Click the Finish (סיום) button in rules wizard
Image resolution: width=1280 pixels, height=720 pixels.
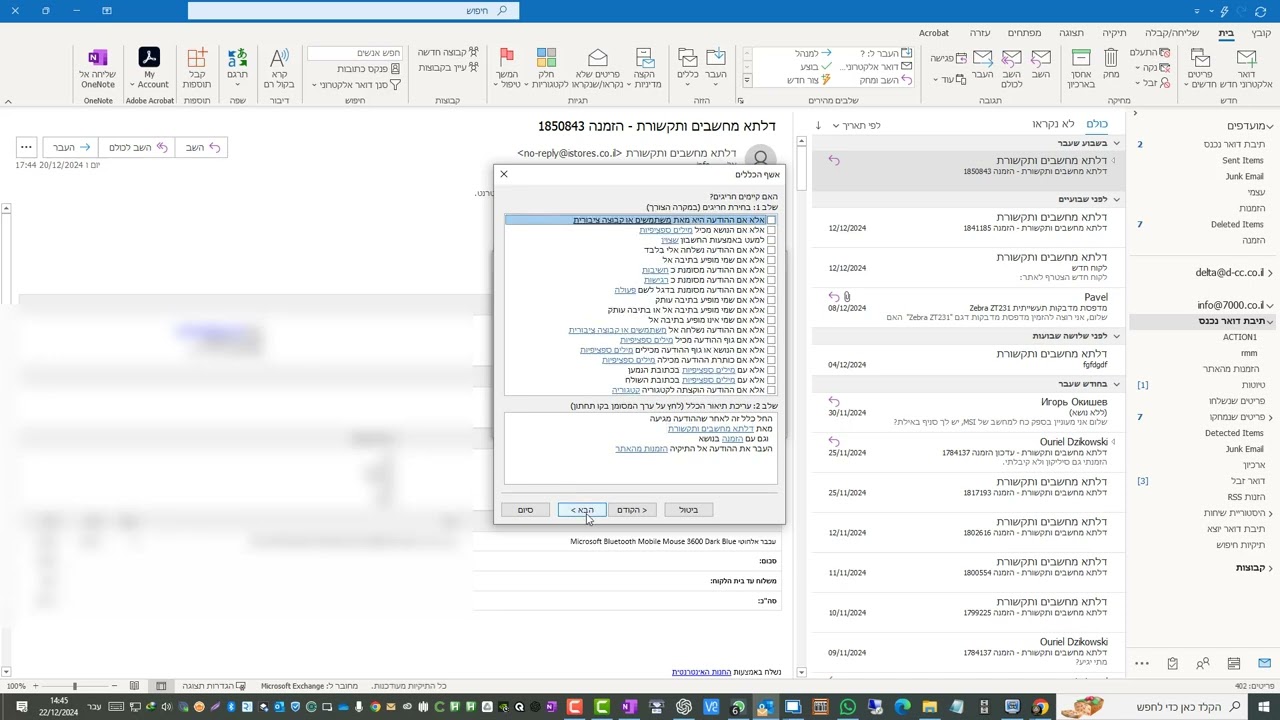[525, 510]
